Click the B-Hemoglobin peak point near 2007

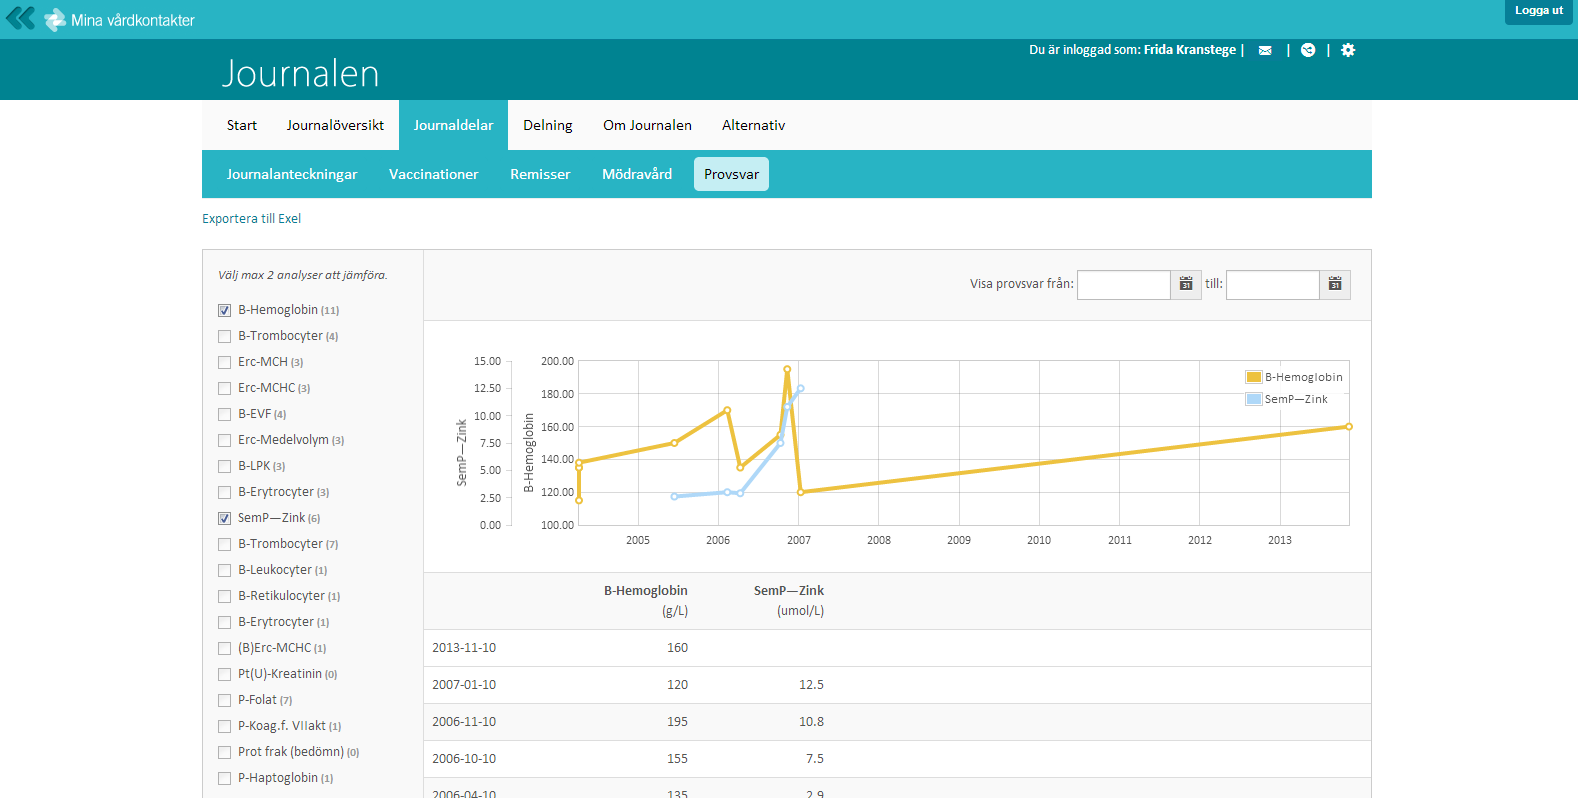pyautogui.click(x=787, y=369)
